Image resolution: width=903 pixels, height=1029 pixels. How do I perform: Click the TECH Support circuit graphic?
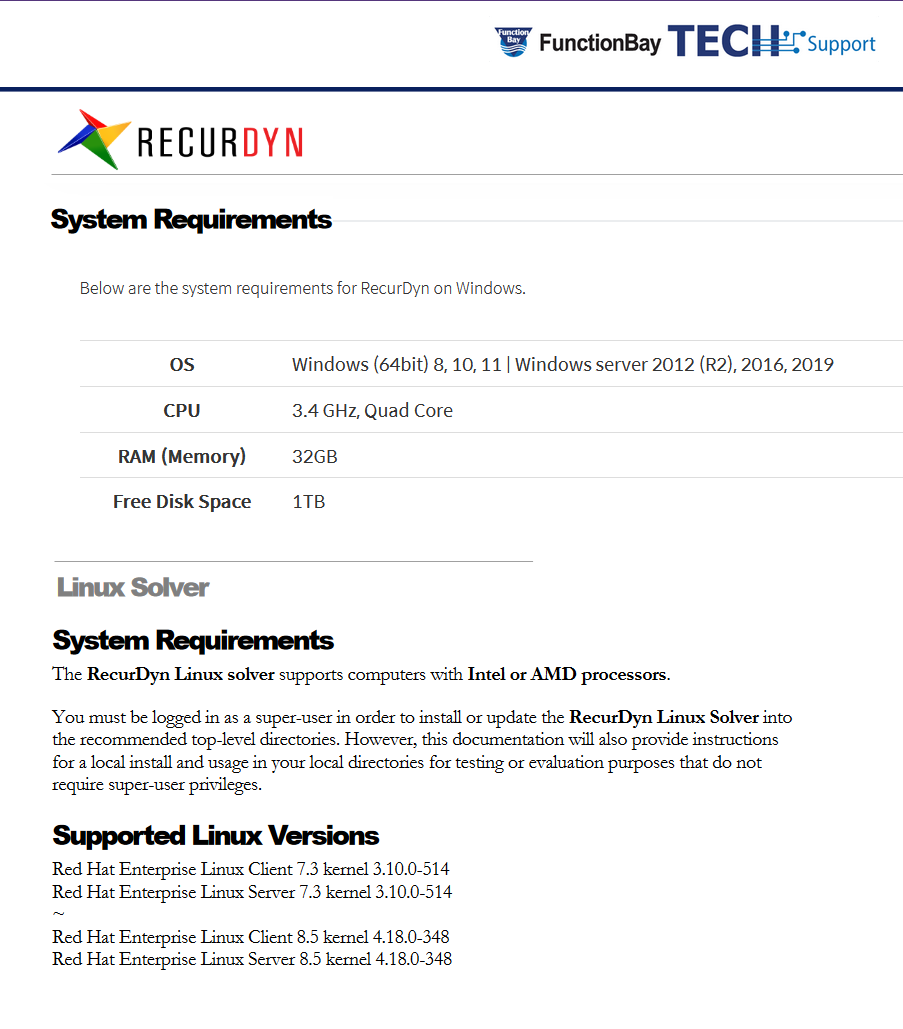(779, 41)
